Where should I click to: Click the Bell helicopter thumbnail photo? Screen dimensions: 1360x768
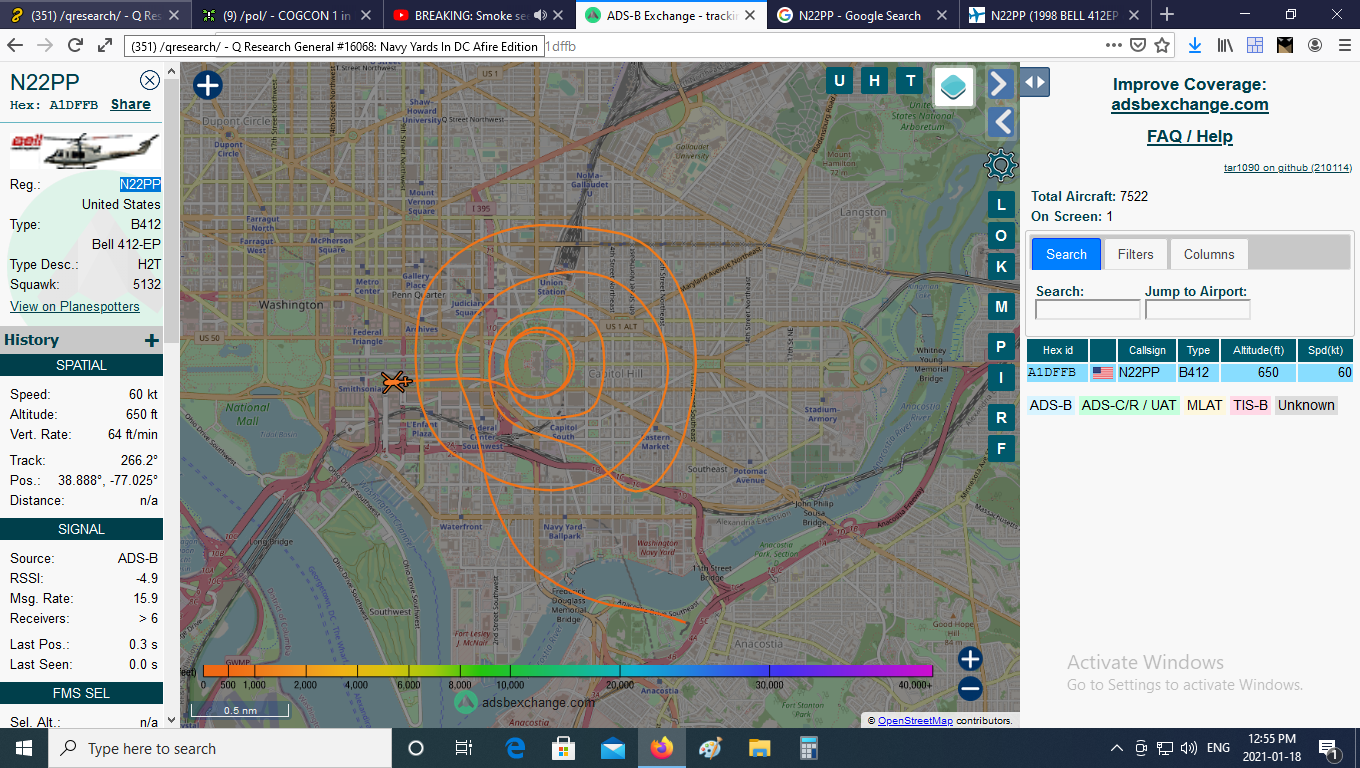click(x=85, y=151)
